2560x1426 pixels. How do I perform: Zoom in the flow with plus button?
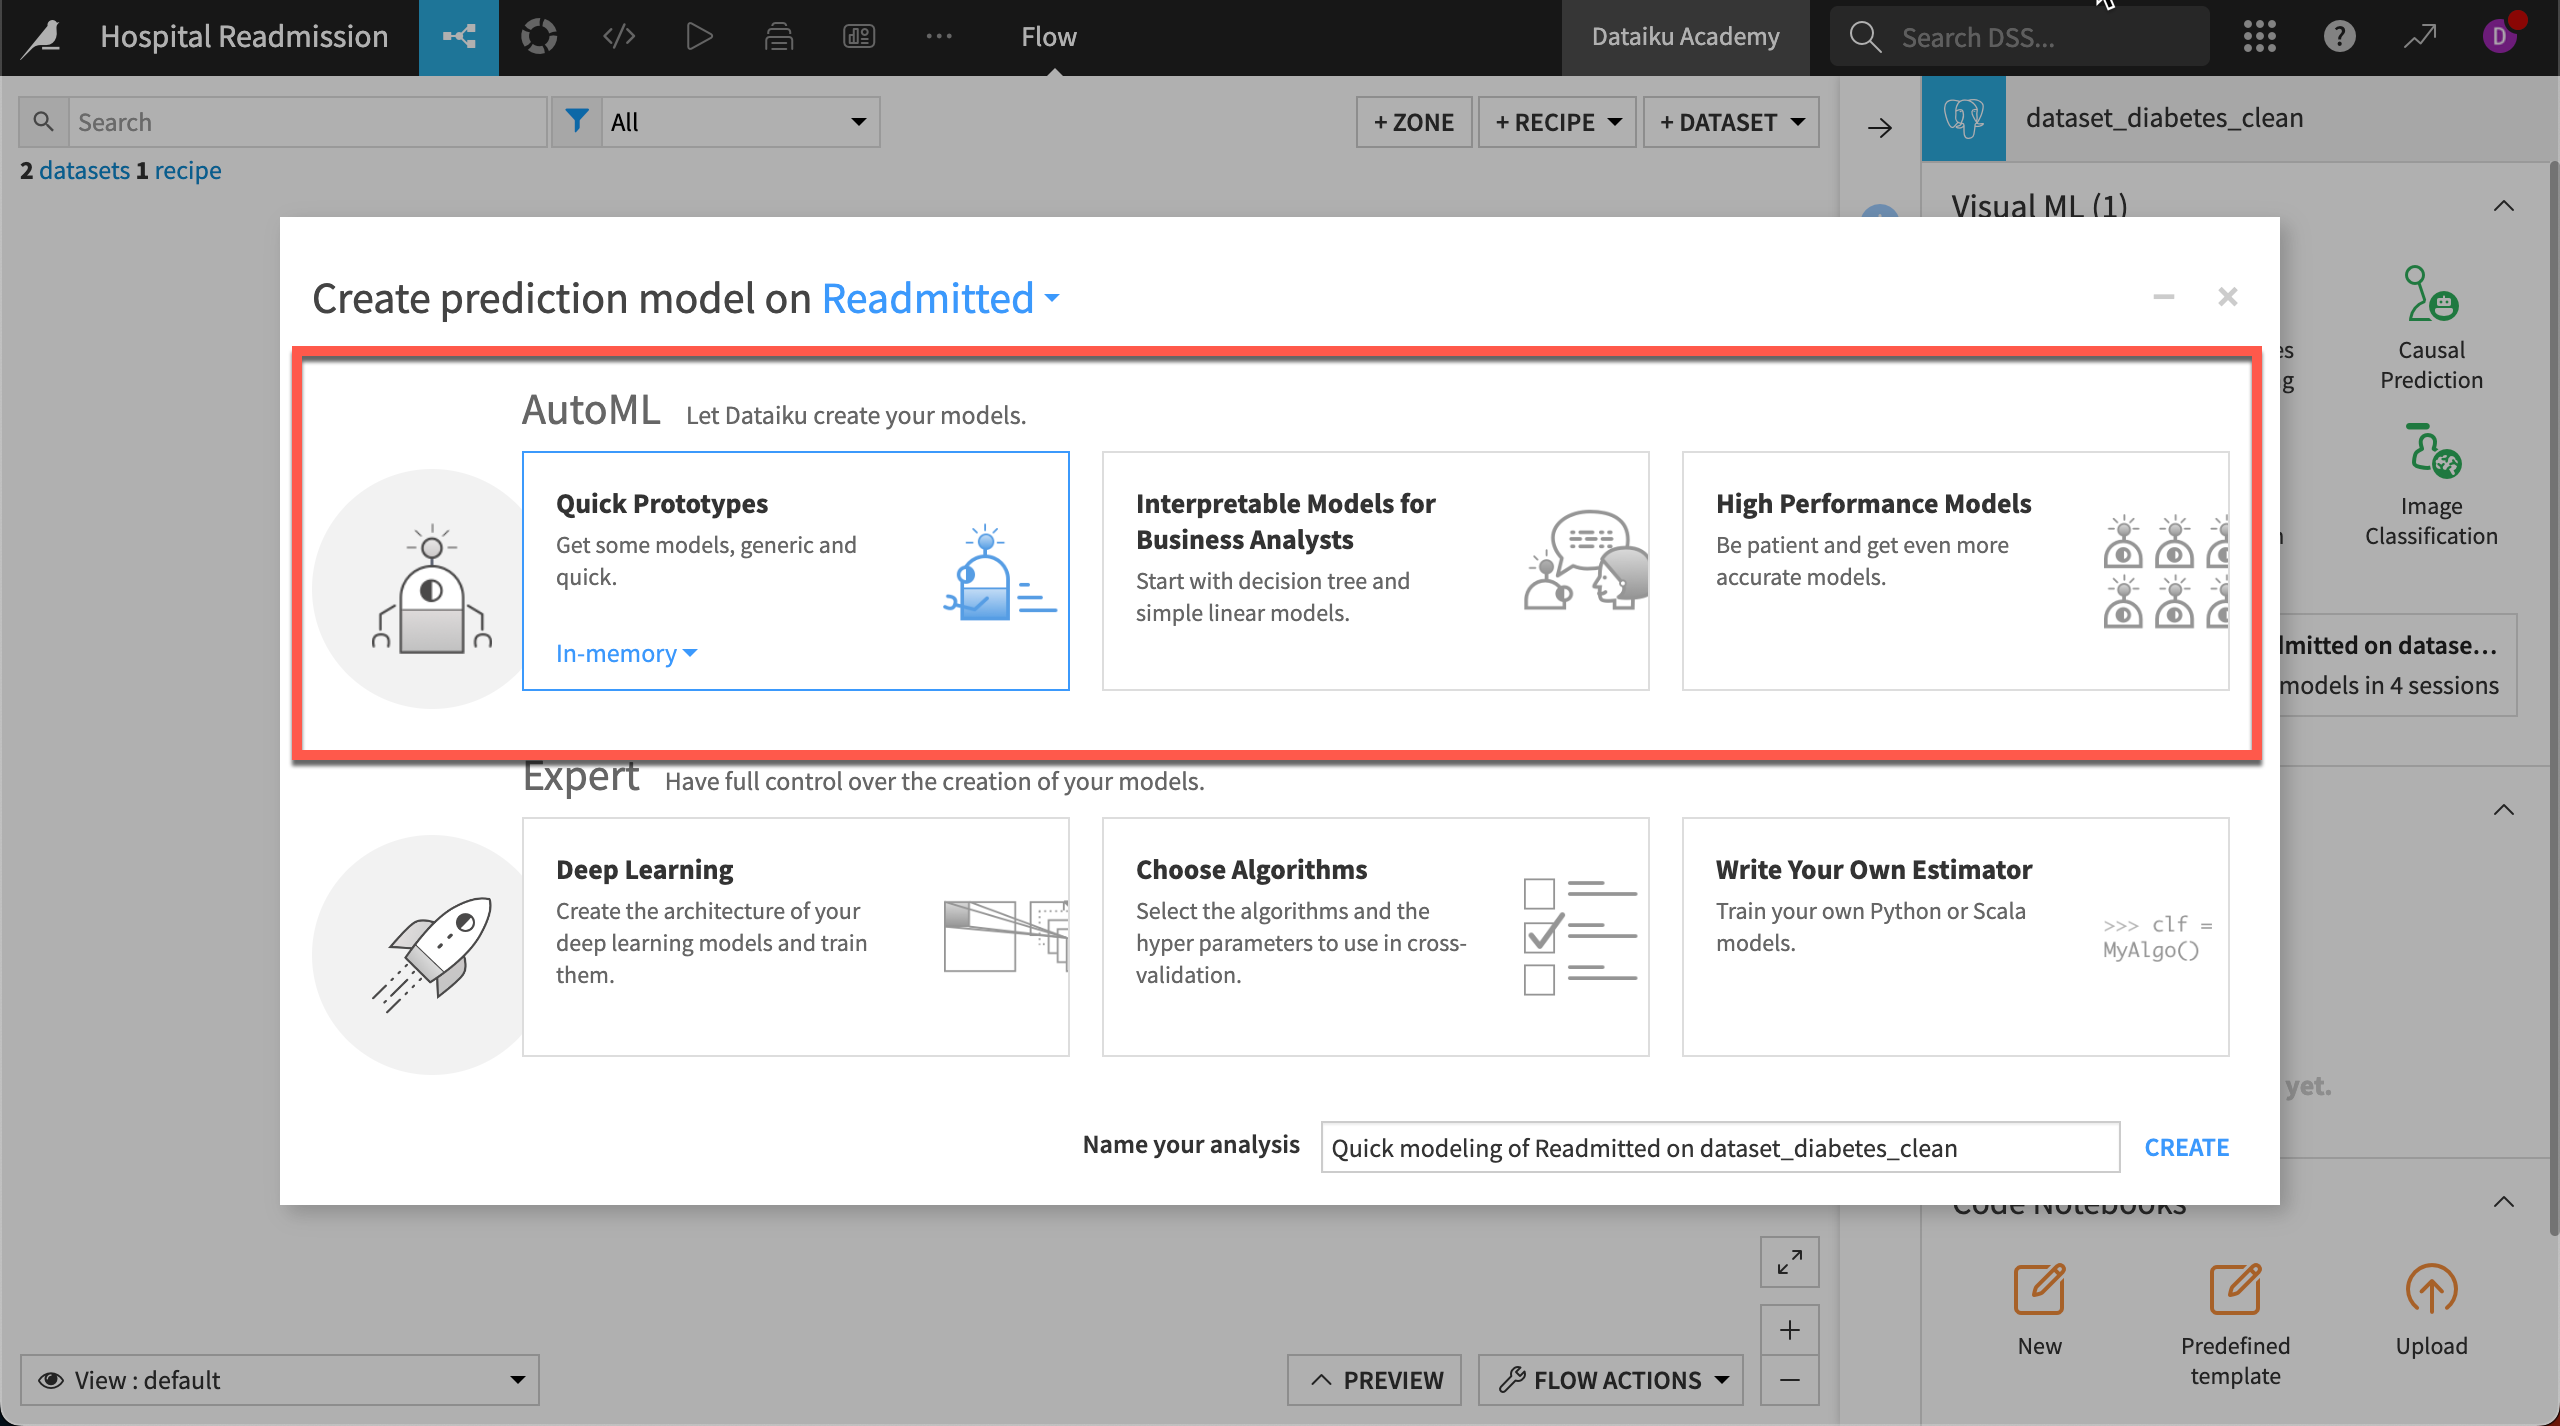click(x=1789, y=1330)
